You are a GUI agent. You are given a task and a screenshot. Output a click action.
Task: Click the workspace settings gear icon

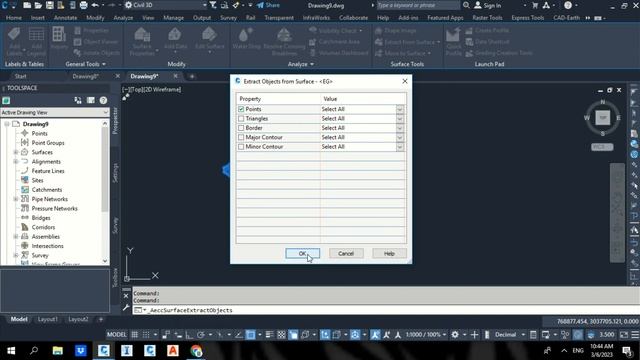pyautogui.click(x=455, y=335)
